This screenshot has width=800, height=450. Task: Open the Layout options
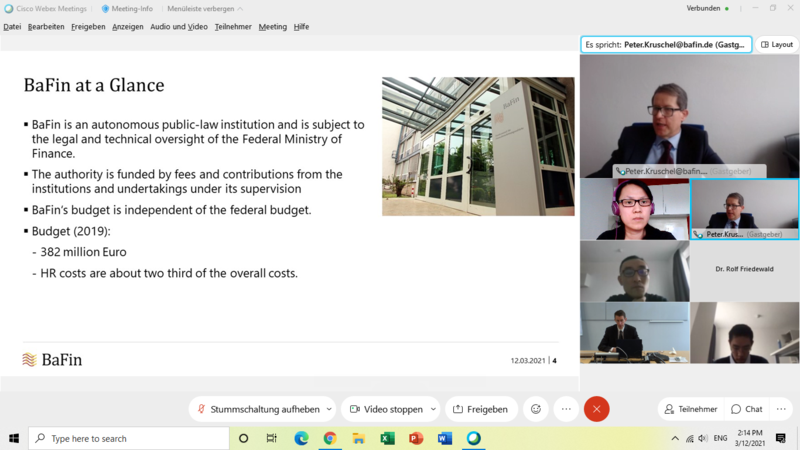(777, 44)
